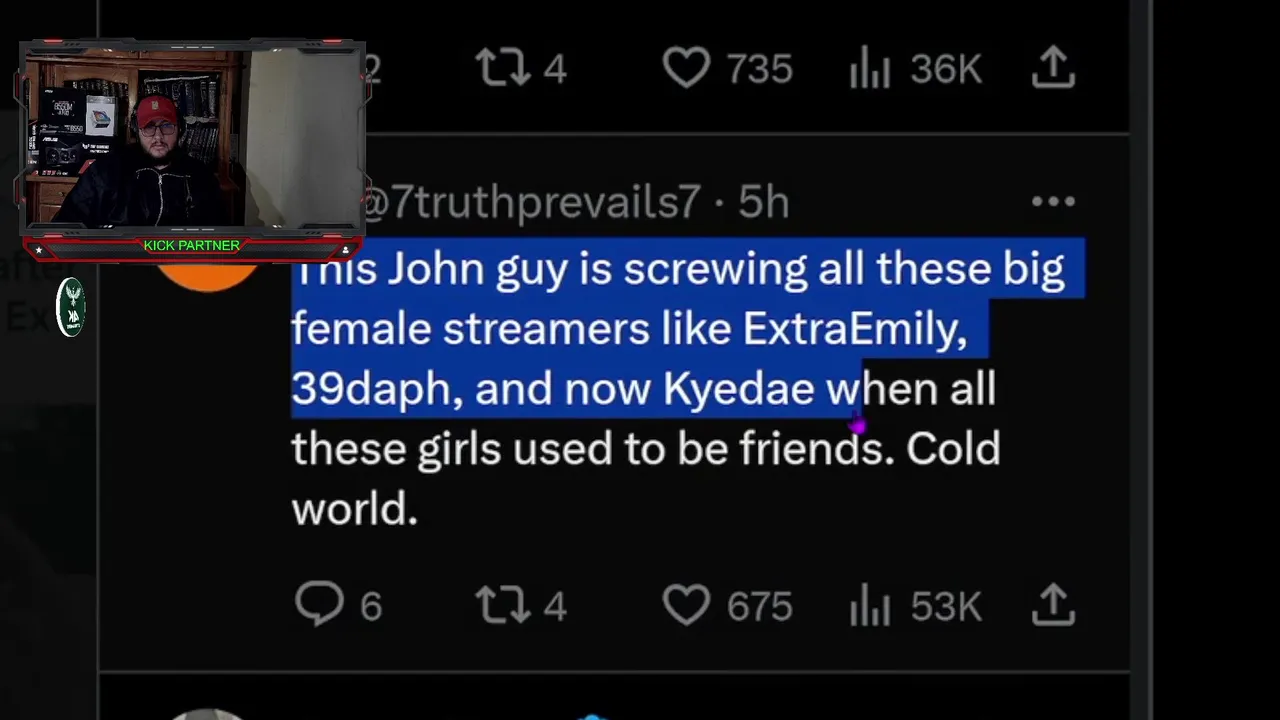Like the post with 675 likes
Viewport: 1280px width, 720px height.
(686, 605)
